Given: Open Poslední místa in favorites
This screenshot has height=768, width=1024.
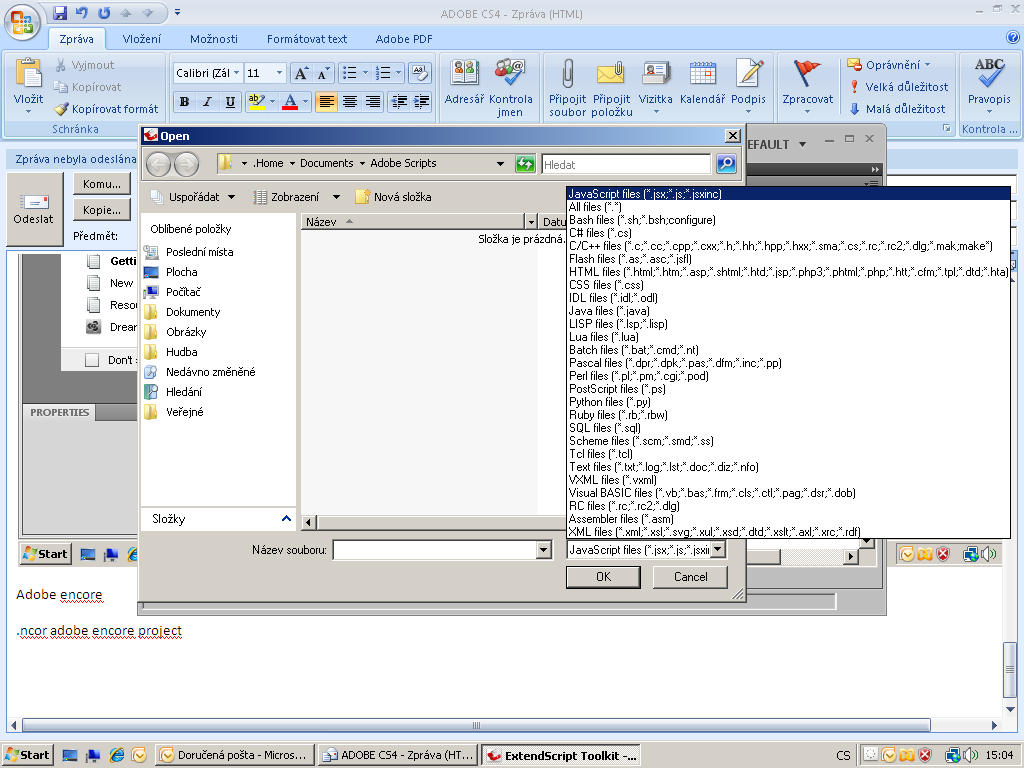Looking at the screenshot, I should click(199, 252).
